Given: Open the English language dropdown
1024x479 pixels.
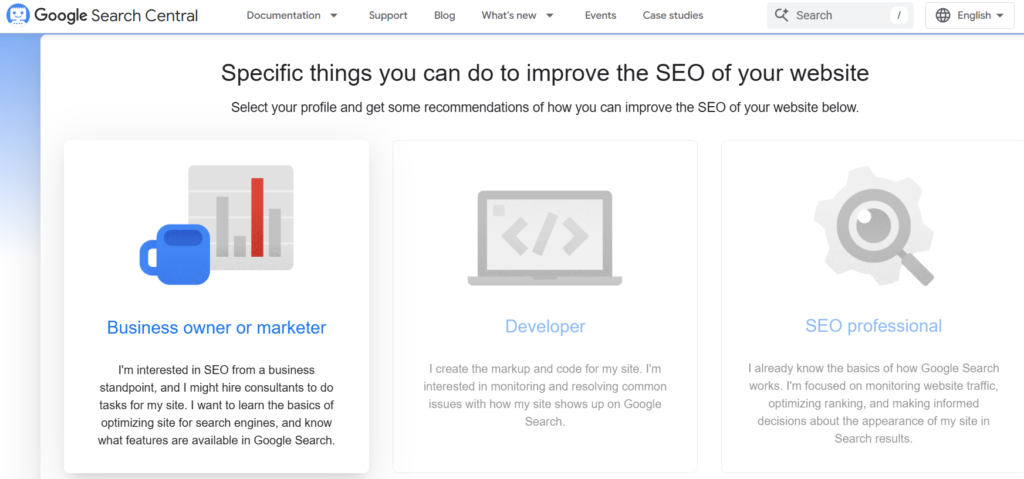Looking at the screenshot, I should pyautogui.click(x=970, y=15).
